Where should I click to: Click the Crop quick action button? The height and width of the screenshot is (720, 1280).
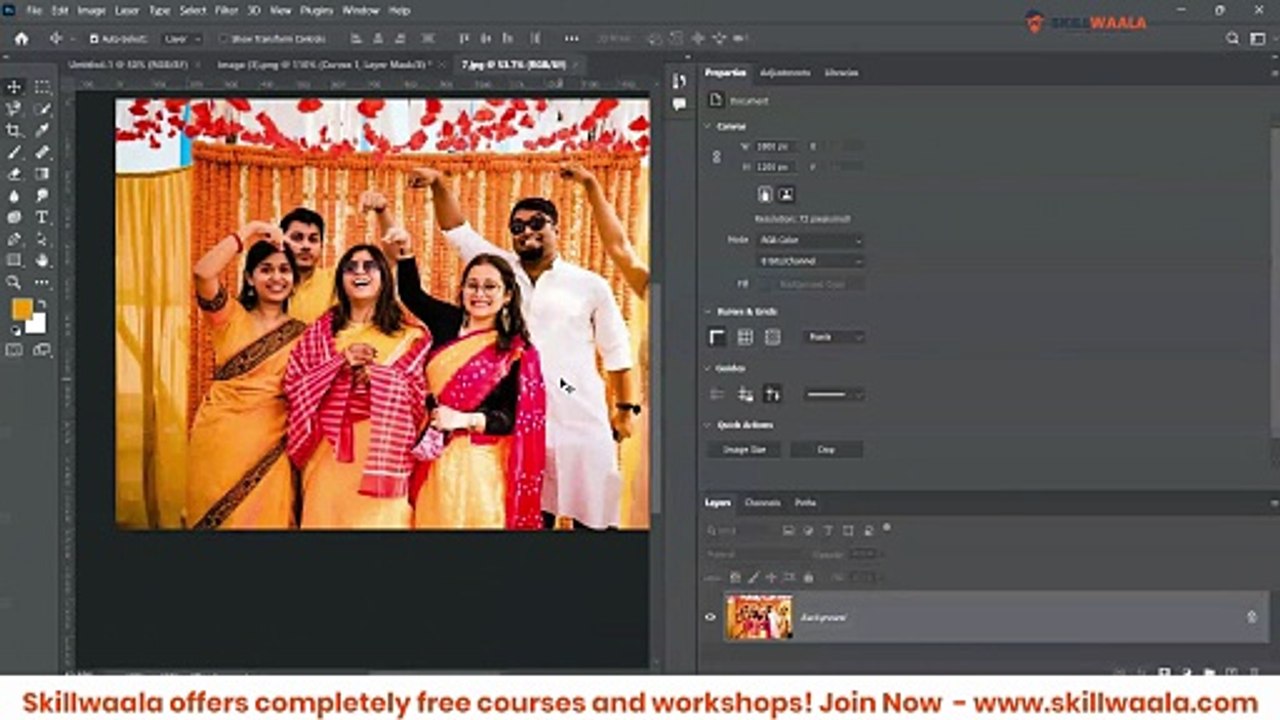point(826,450)
